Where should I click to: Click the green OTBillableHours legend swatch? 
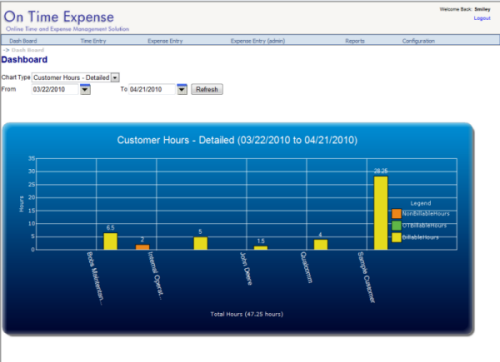396,226
